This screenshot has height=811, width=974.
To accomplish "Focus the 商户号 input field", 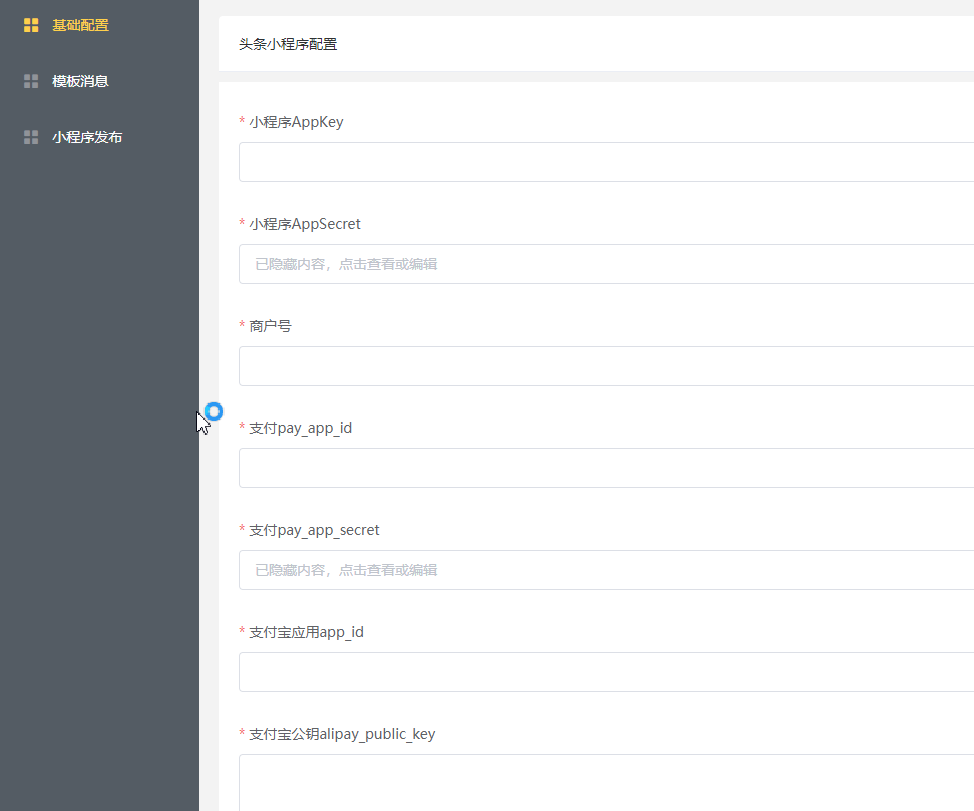I will [606, 366].
